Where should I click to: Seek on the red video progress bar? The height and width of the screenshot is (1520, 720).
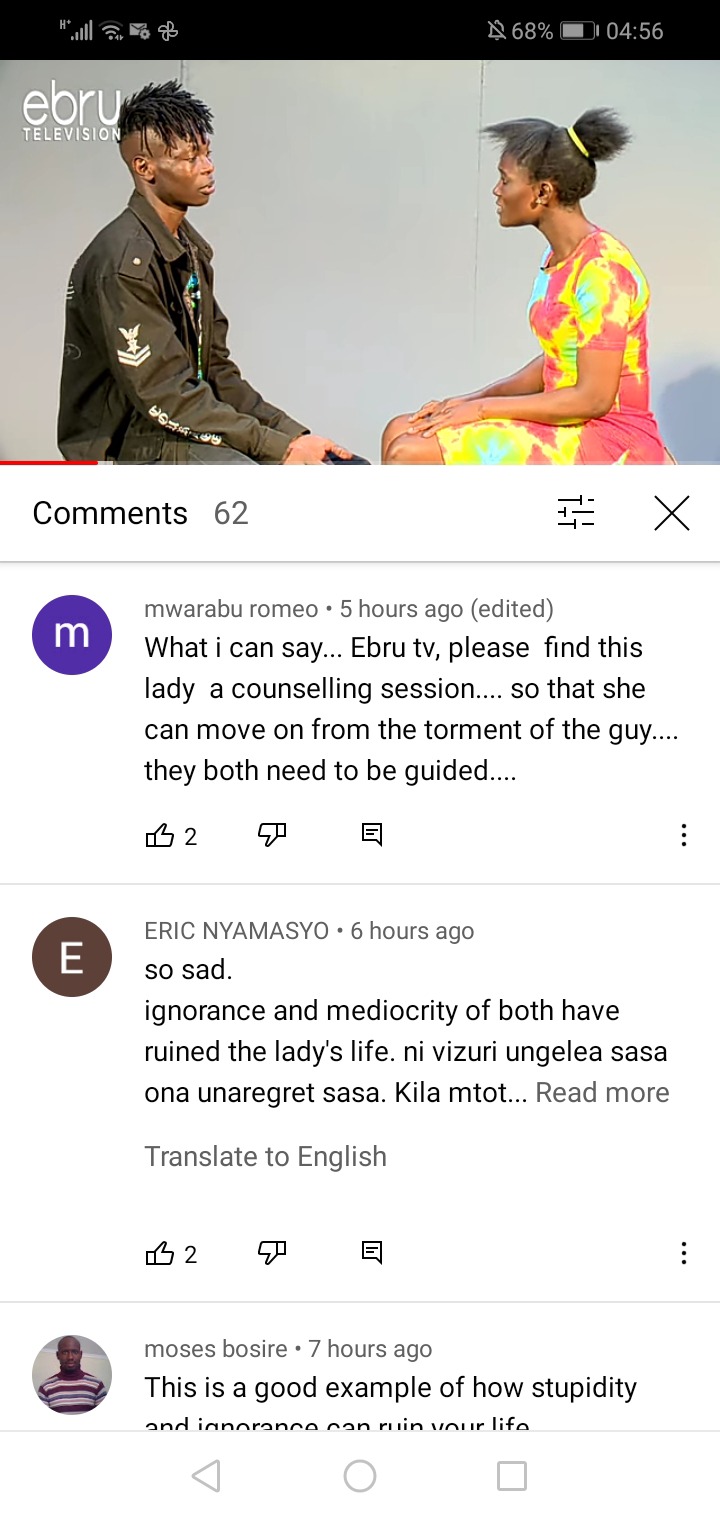coord(360,463)
